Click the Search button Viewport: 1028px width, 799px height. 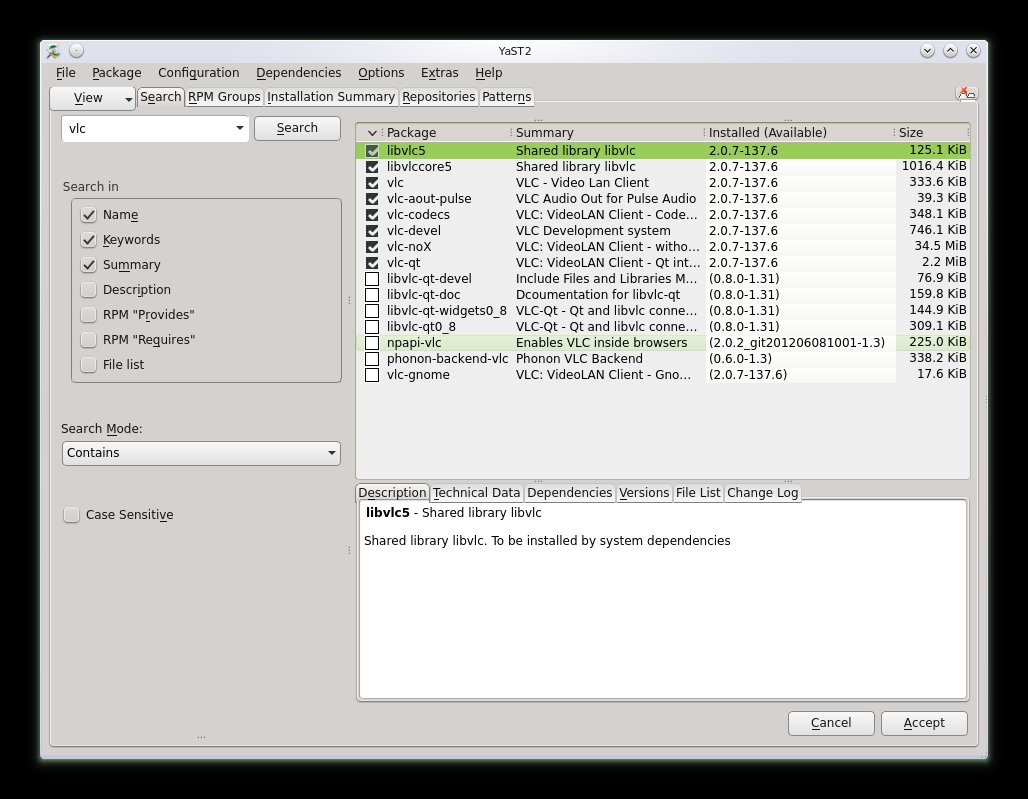tap(297, 128)
